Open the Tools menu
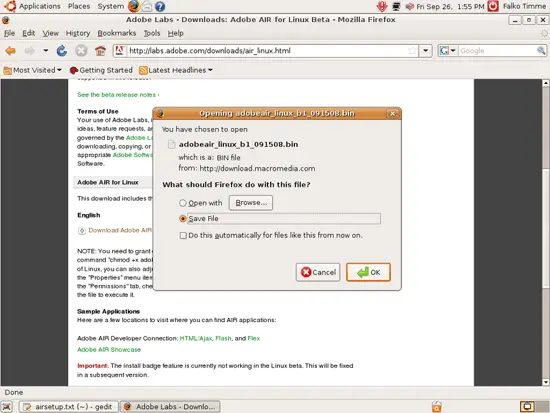Screen dimensions: 550x413 pyautogui.click(x=152, y=33)
